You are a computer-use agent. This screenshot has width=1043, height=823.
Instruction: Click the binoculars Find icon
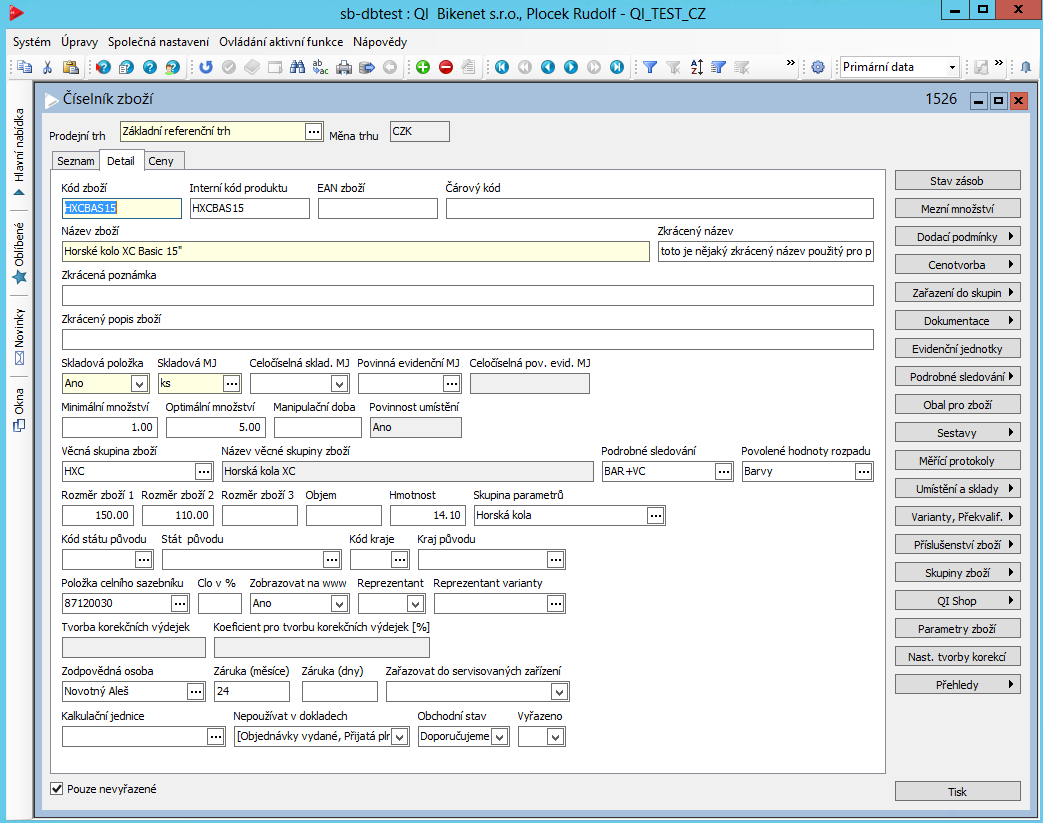pyautogui.click(x=297, y=67)
